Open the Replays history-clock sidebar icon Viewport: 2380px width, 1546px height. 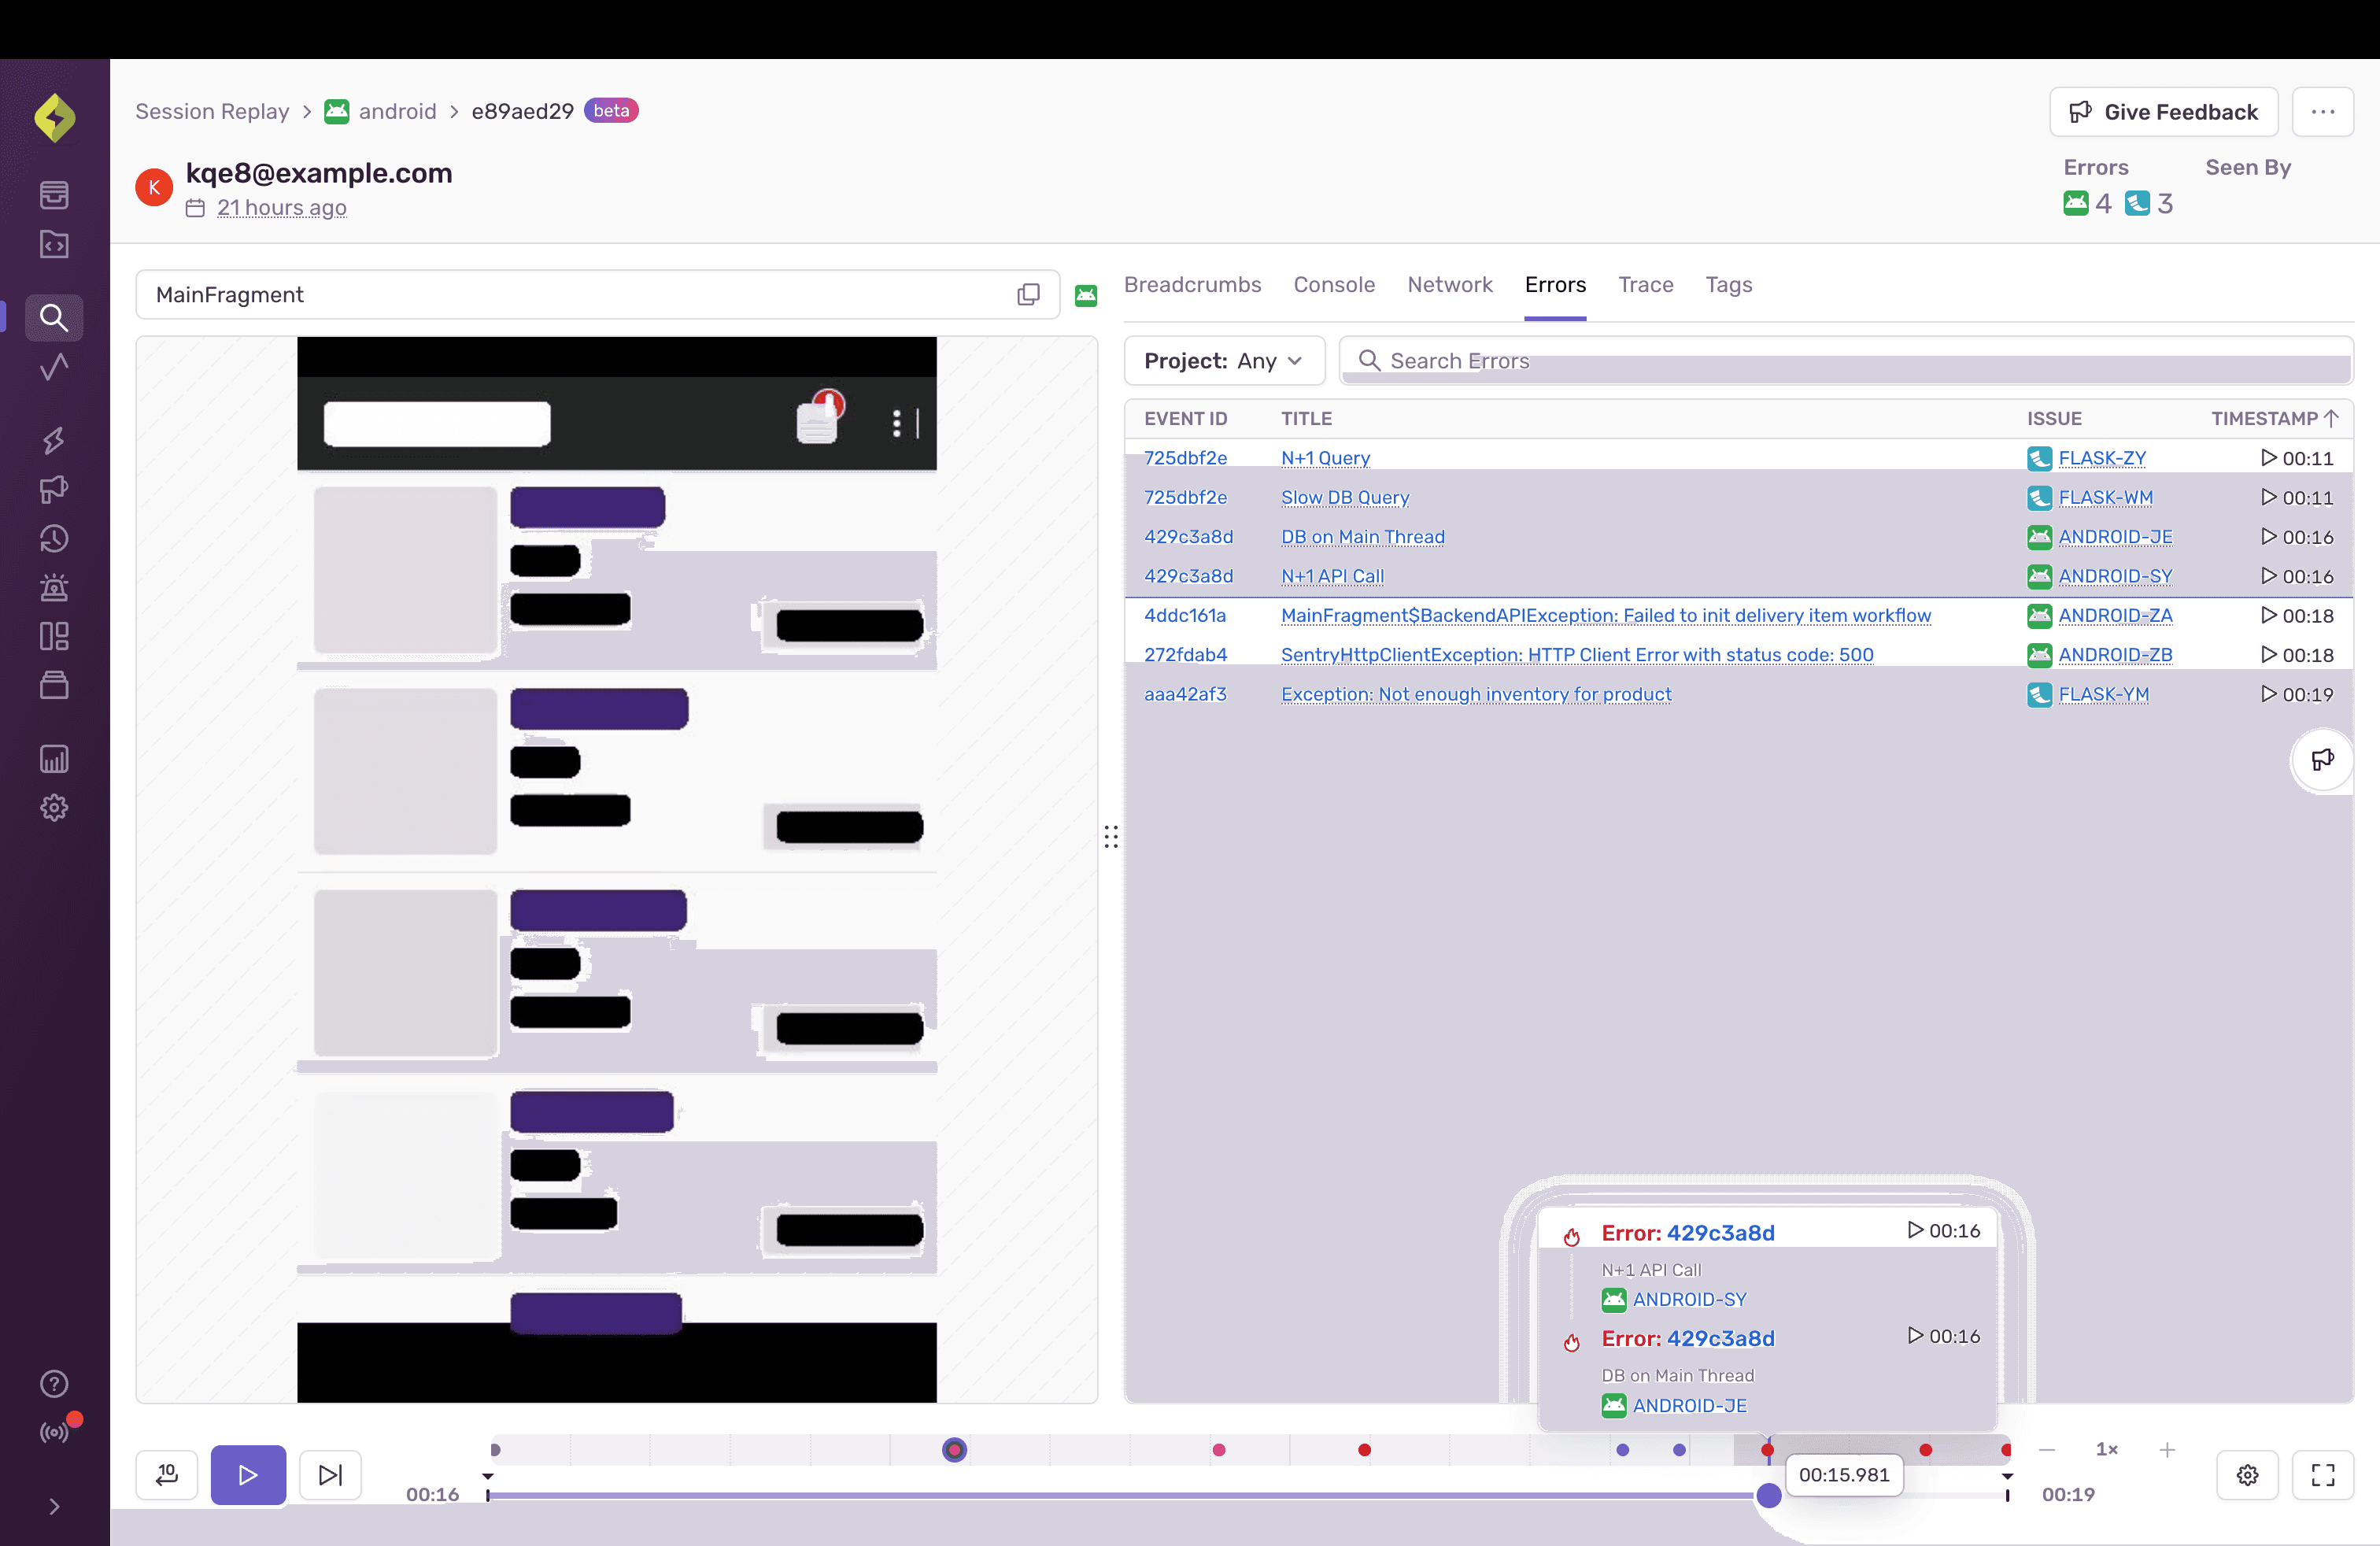pyautogui.click(x=54, y=538)
